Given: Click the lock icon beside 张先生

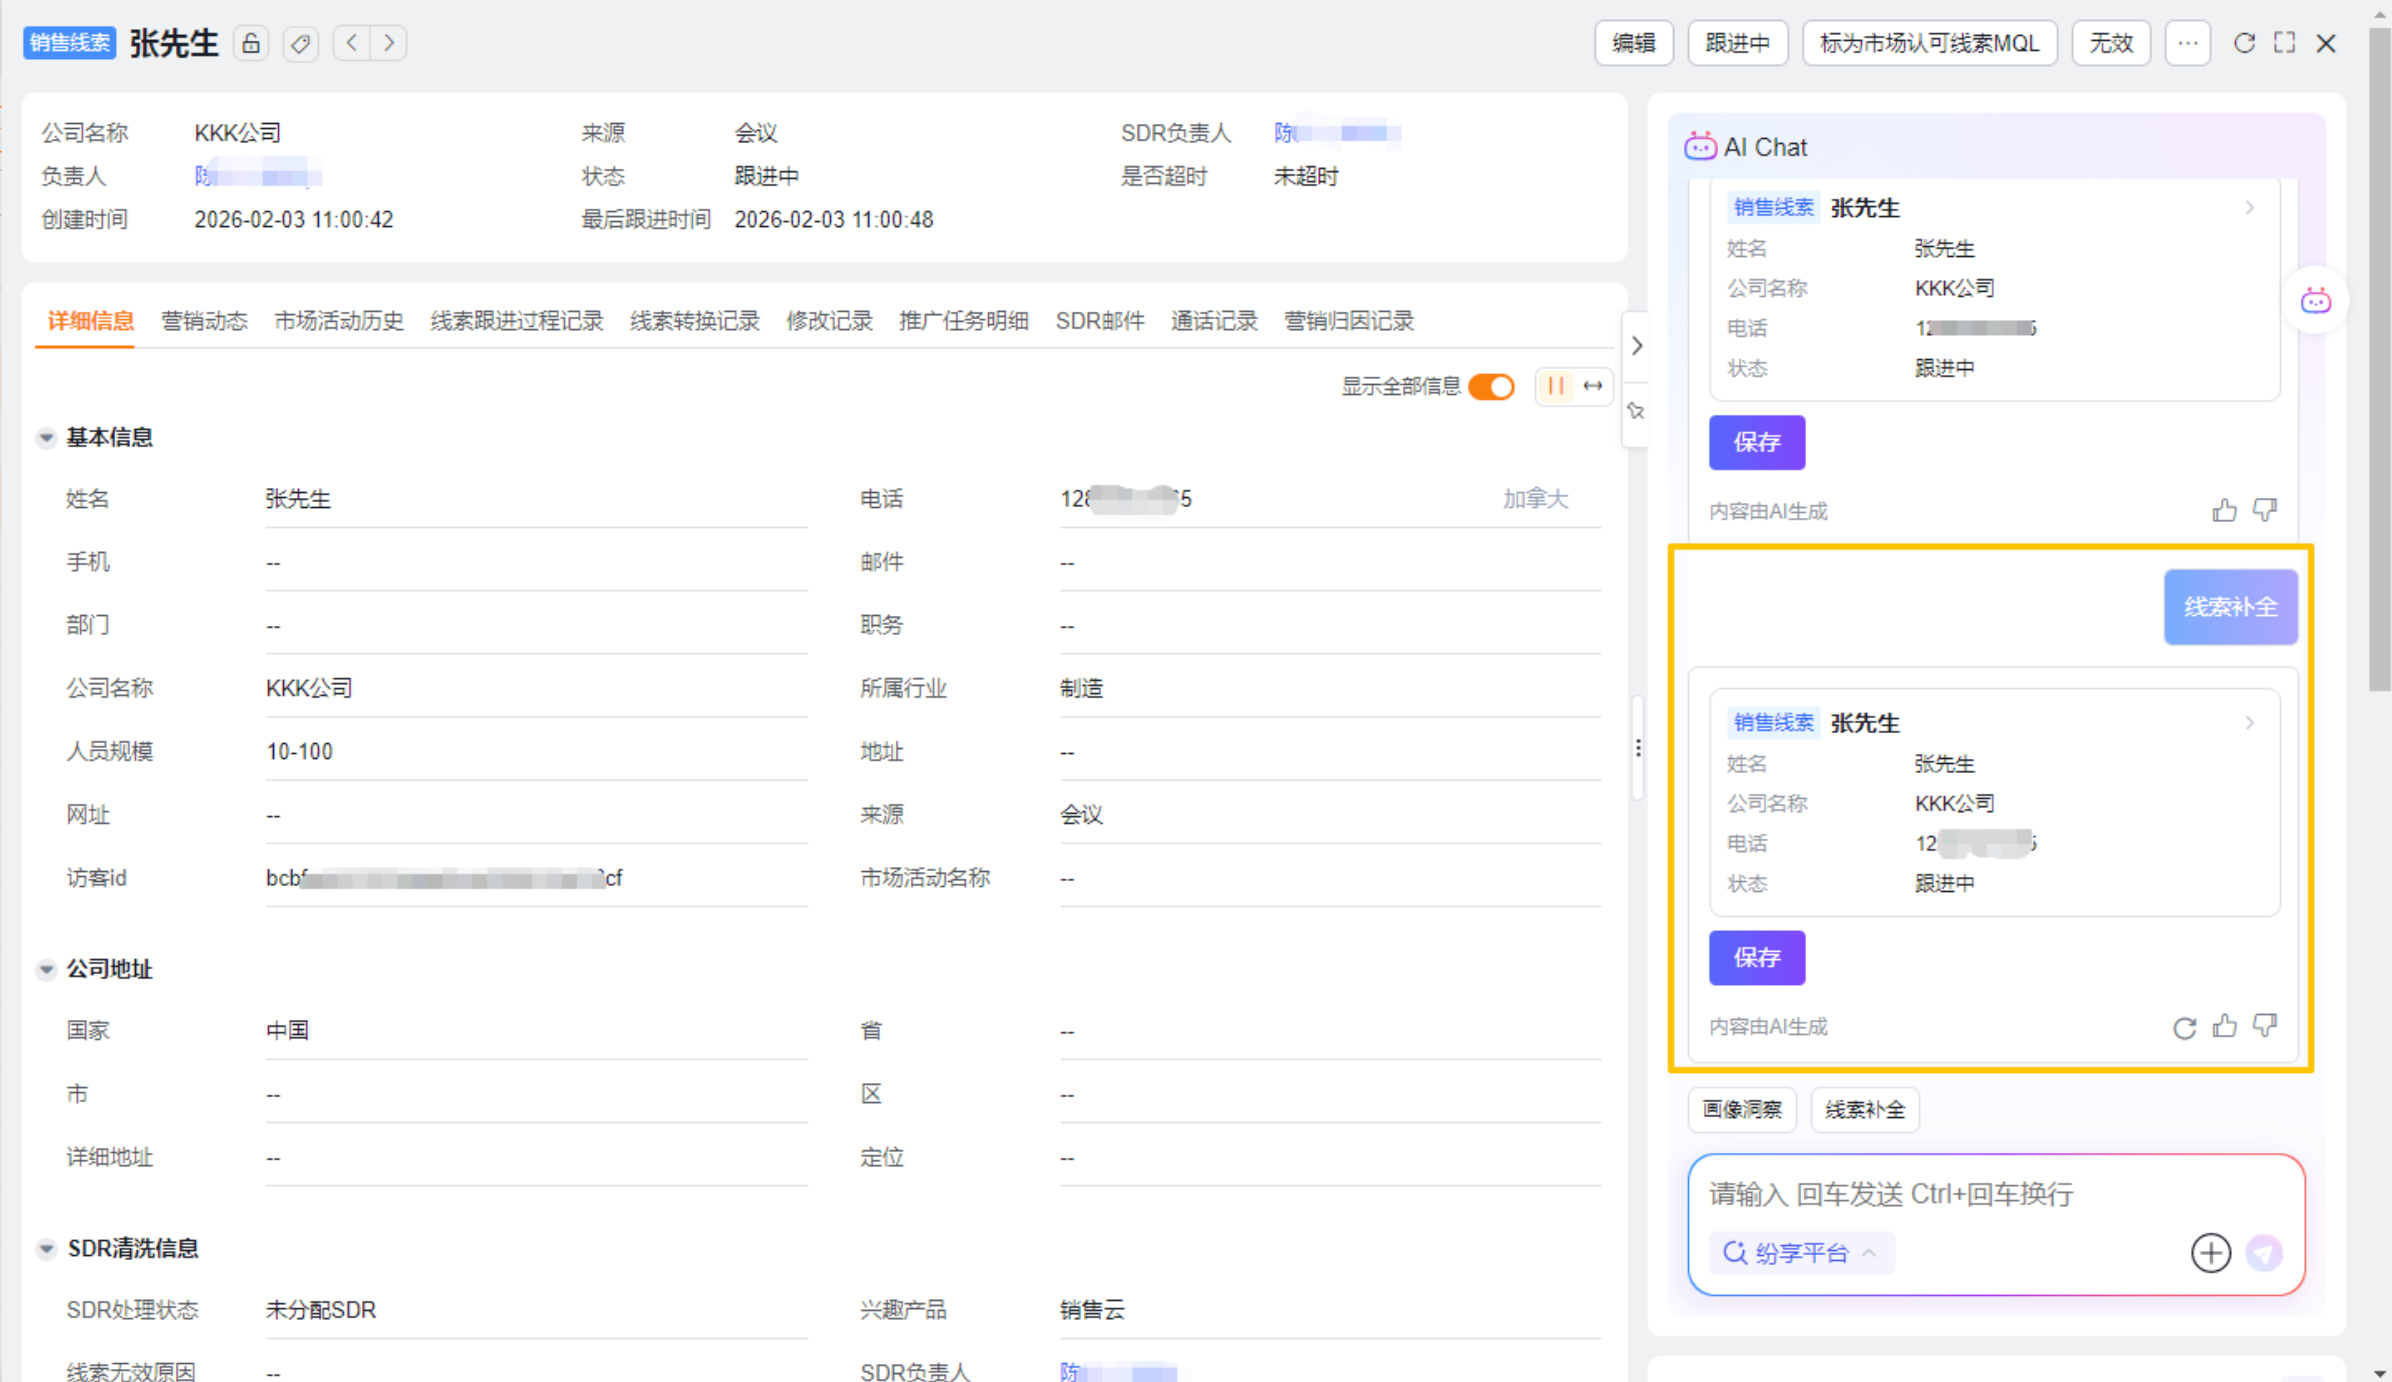Looking at the screenshot, I should [251, 43].
